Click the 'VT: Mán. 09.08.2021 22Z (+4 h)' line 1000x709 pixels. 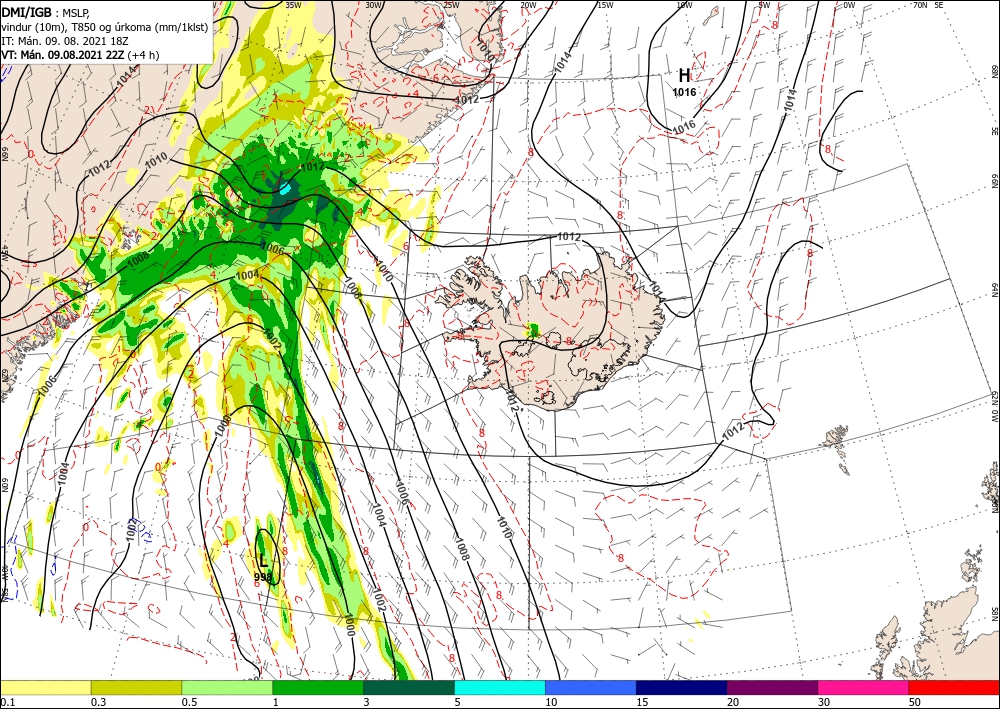click(80, 55)
